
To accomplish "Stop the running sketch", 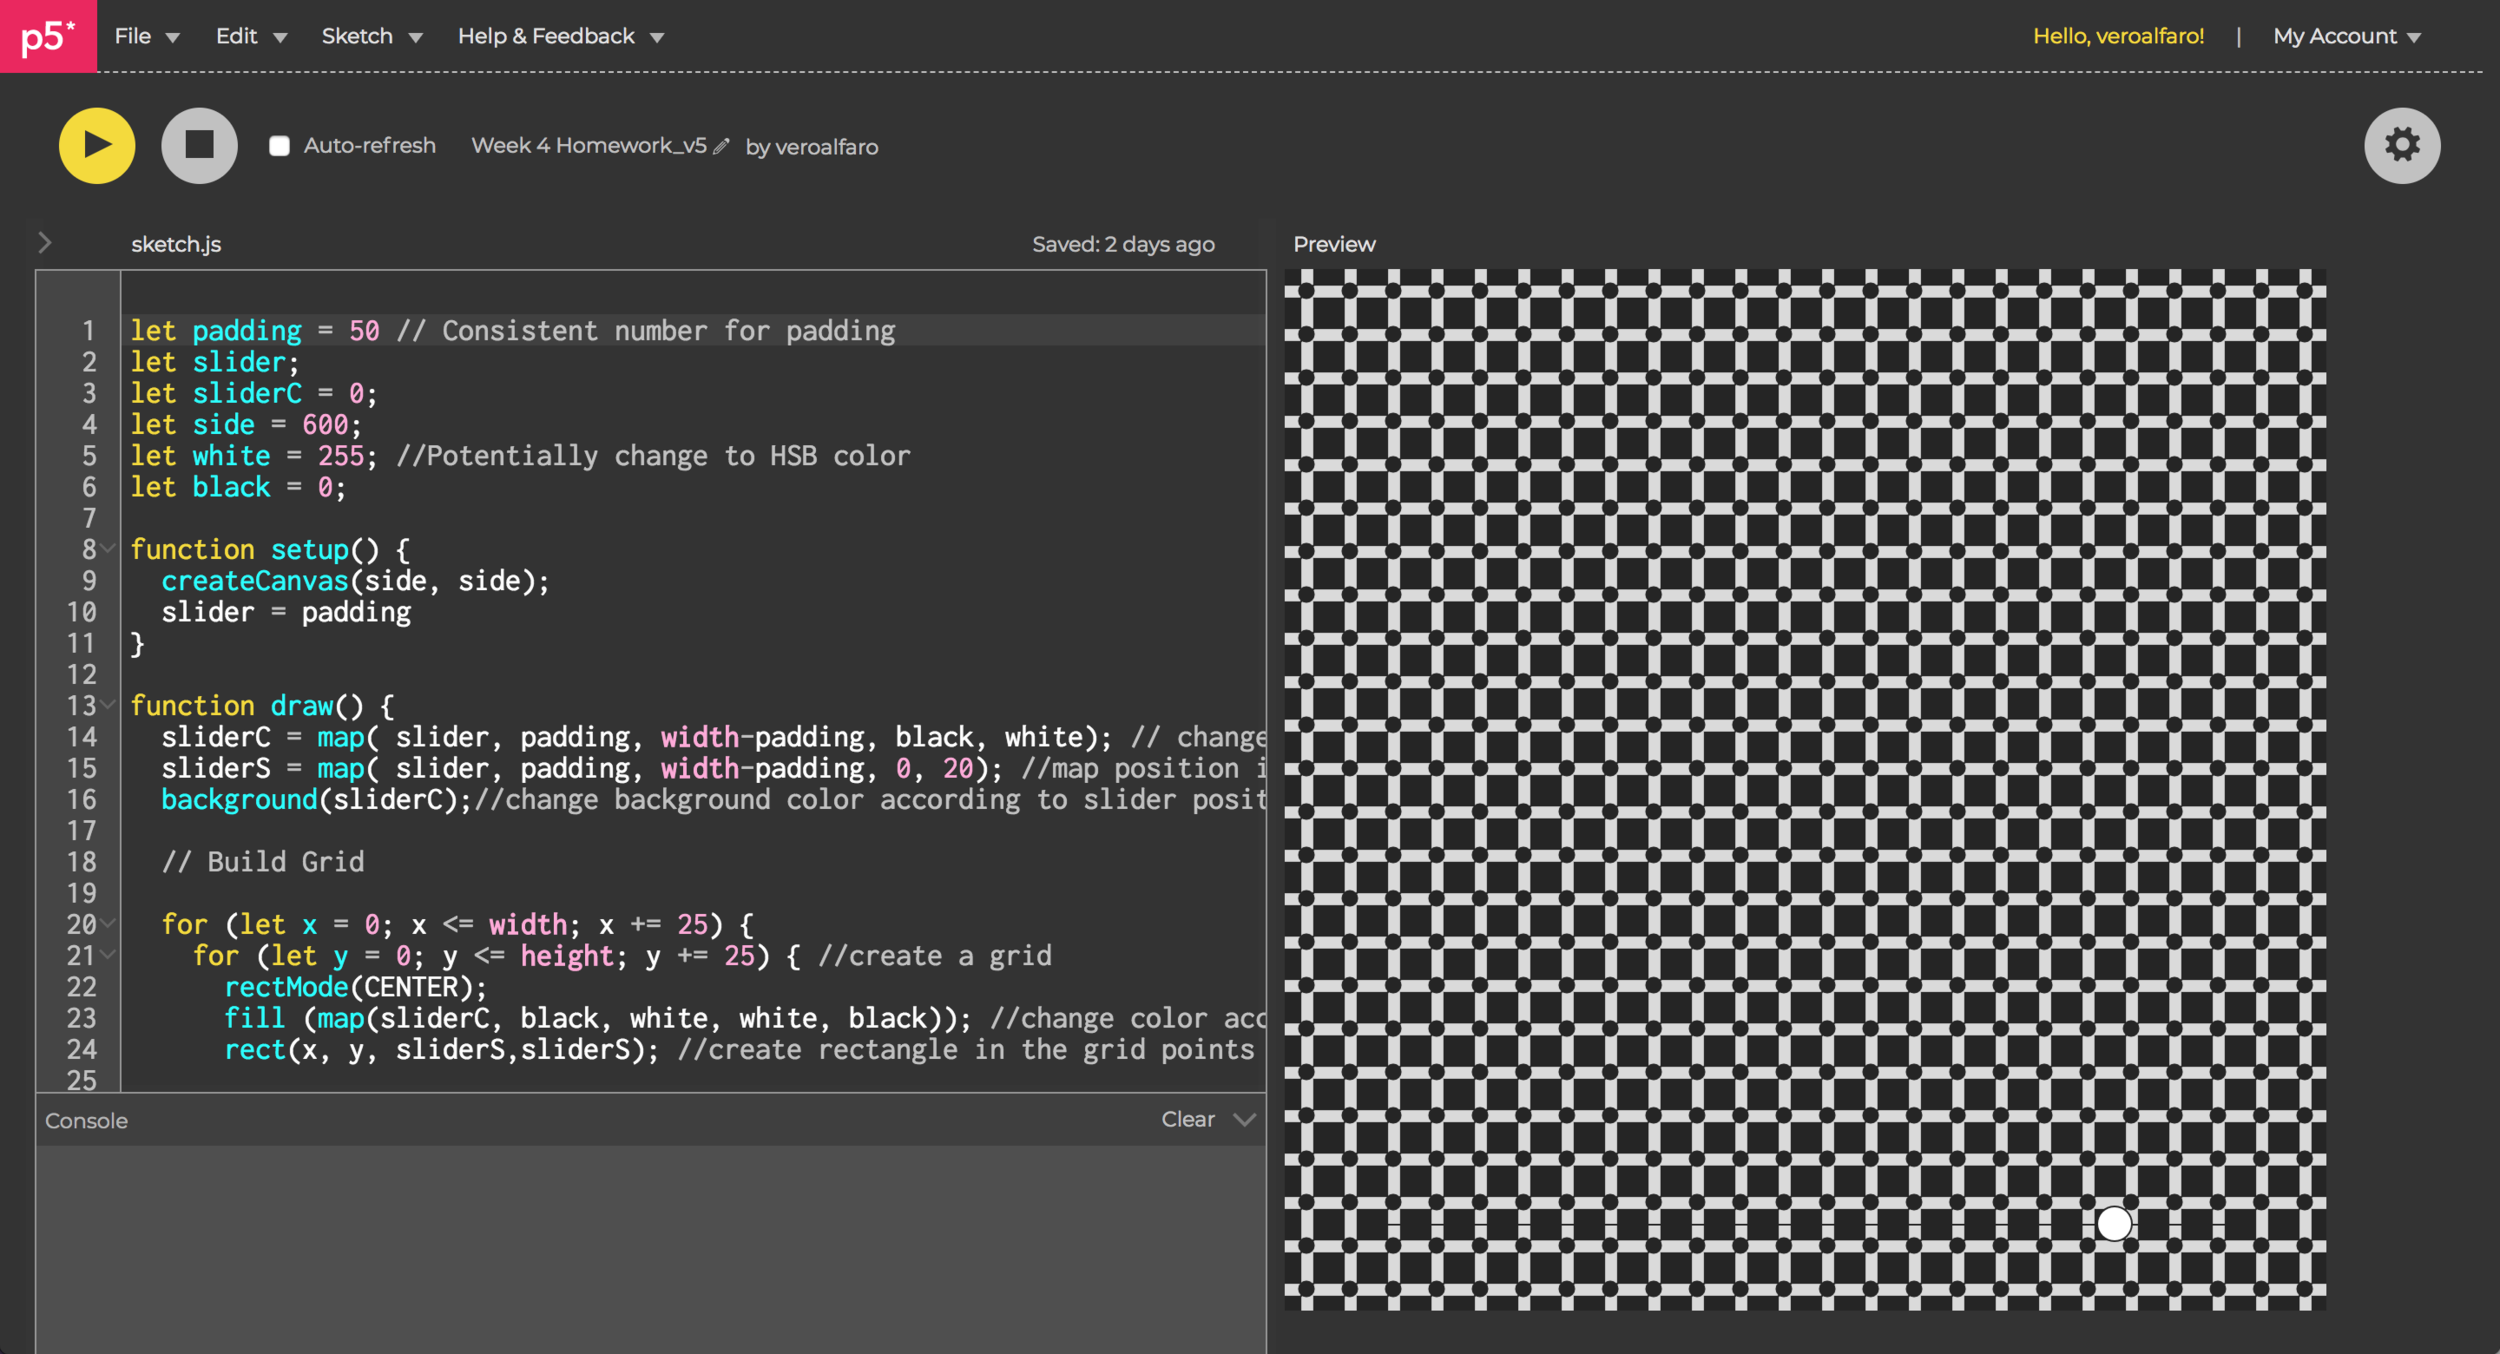I will (x=199, y=146).
